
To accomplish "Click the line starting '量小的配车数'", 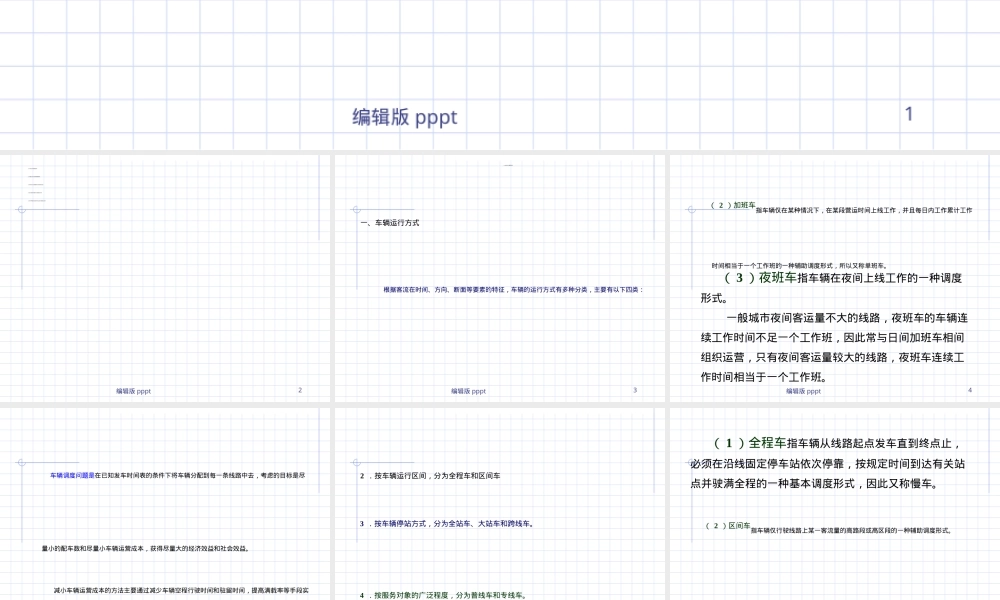I will pyautogui.click(x=146, y=548).
